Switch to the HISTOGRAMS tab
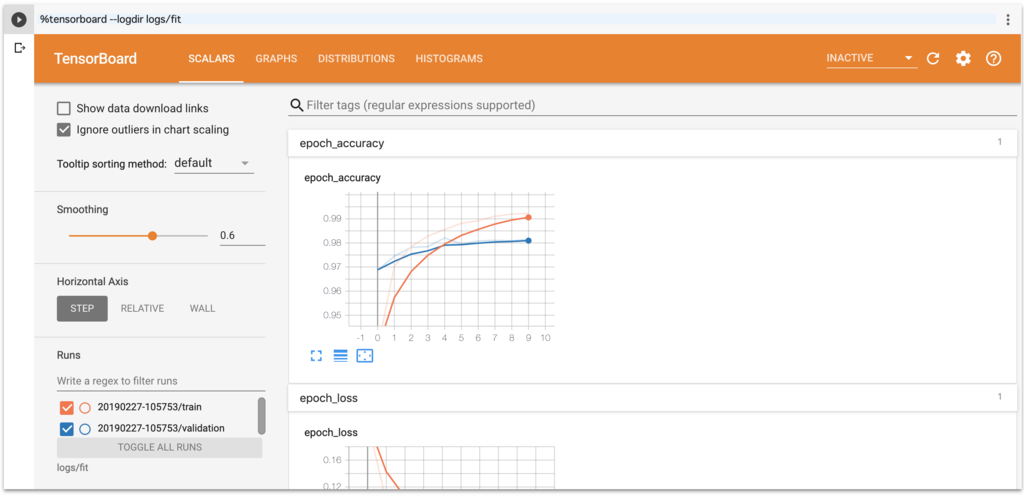The height and width of the screenshot is (496, 1024). (x=449, y=59)
